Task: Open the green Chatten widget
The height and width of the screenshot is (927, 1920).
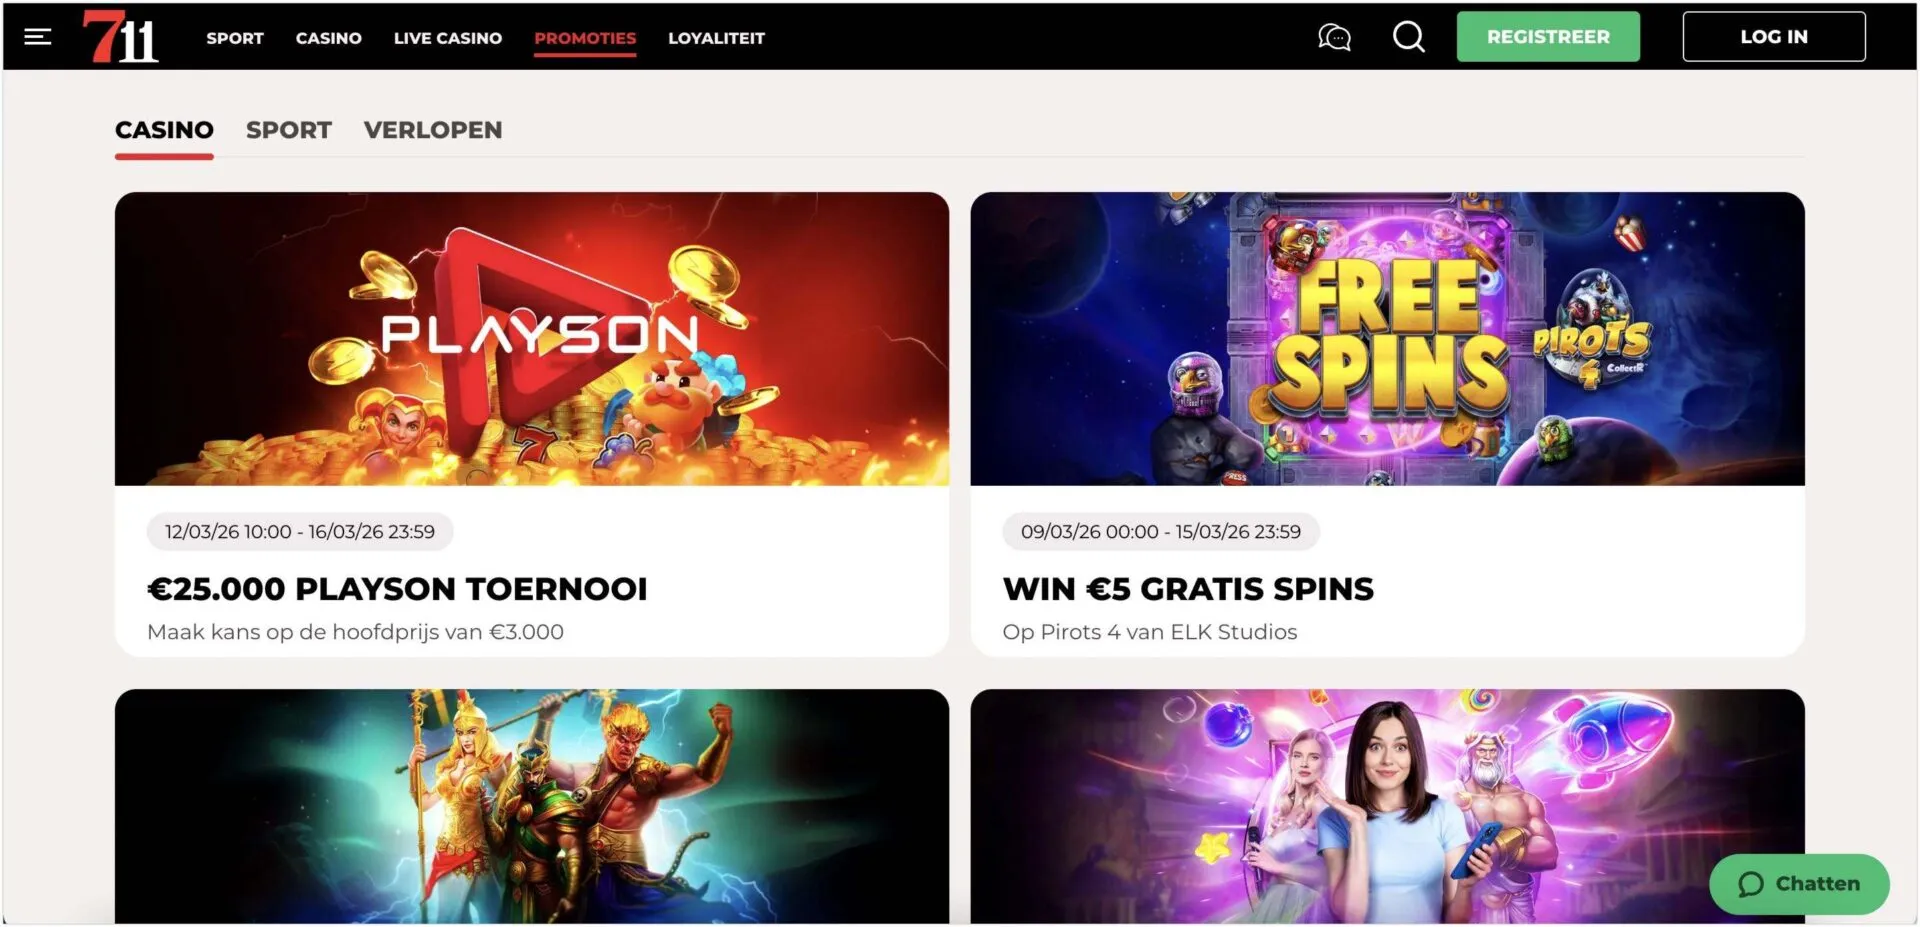Action: (1799, 884)
